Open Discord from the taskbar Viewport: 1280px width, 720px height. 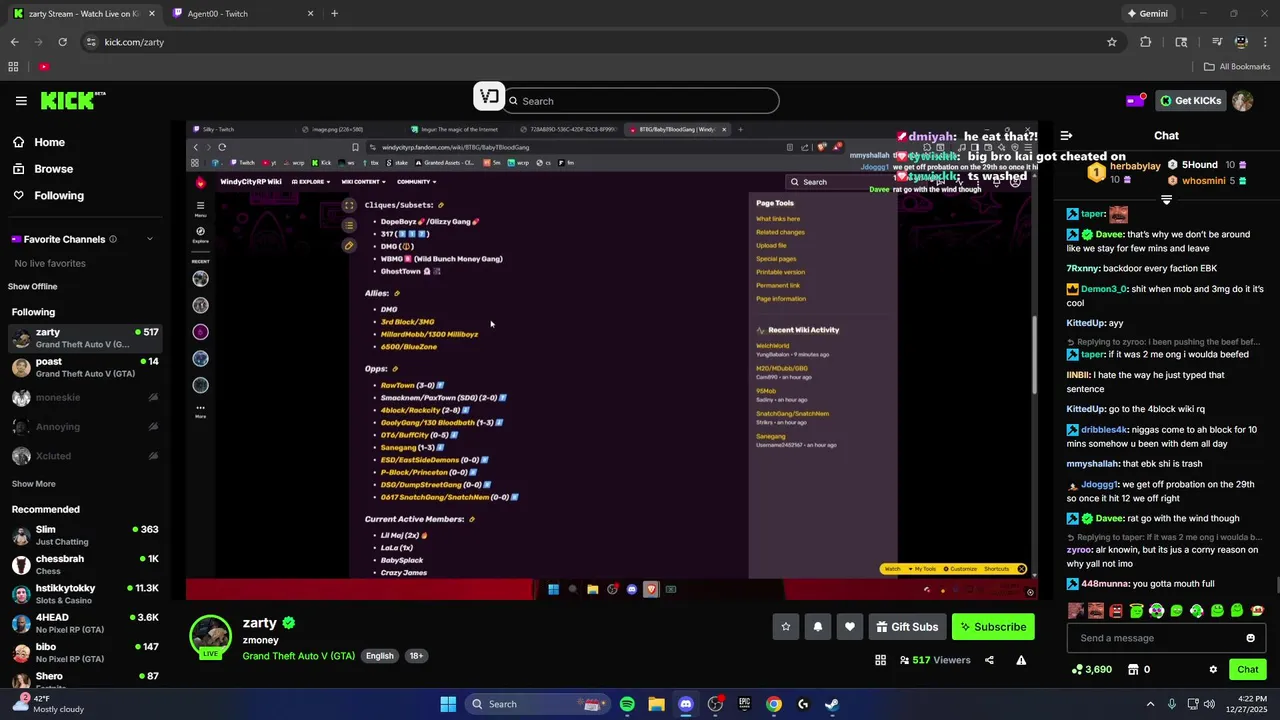(686, 704)
